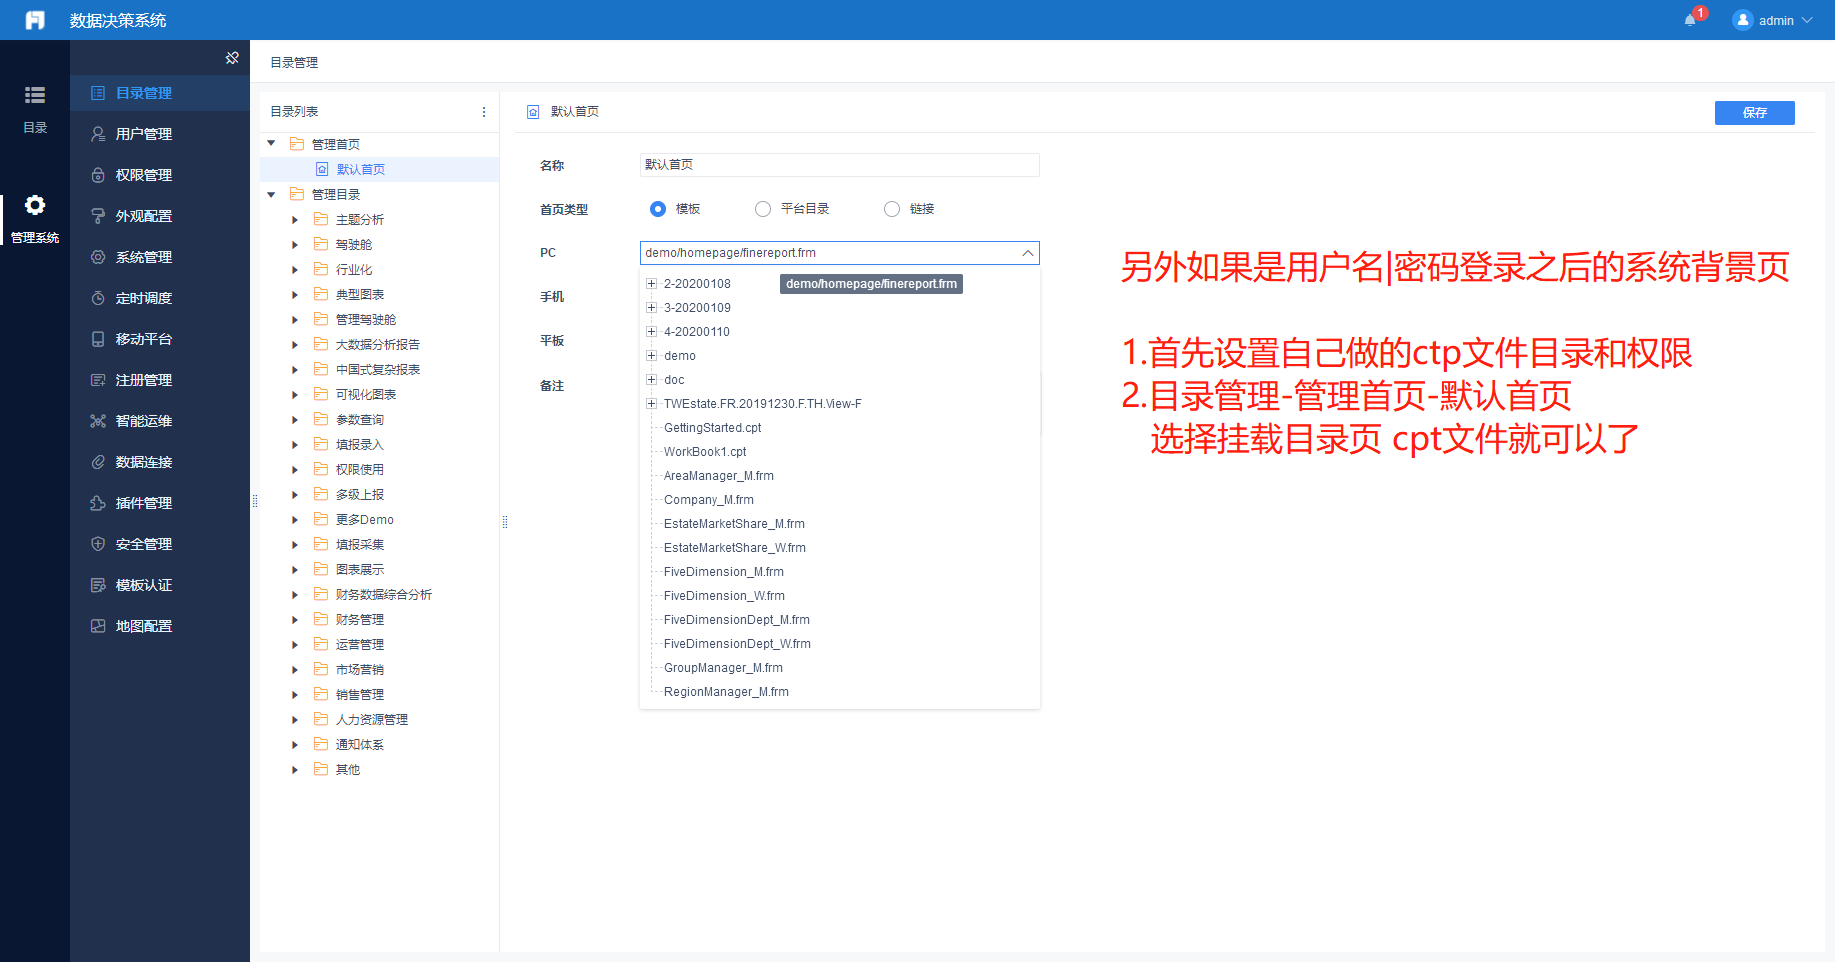The height and width of the screenshot is (962, 1835).
Task: Click the 用户管理 user icon
Action: coord(98,134)
